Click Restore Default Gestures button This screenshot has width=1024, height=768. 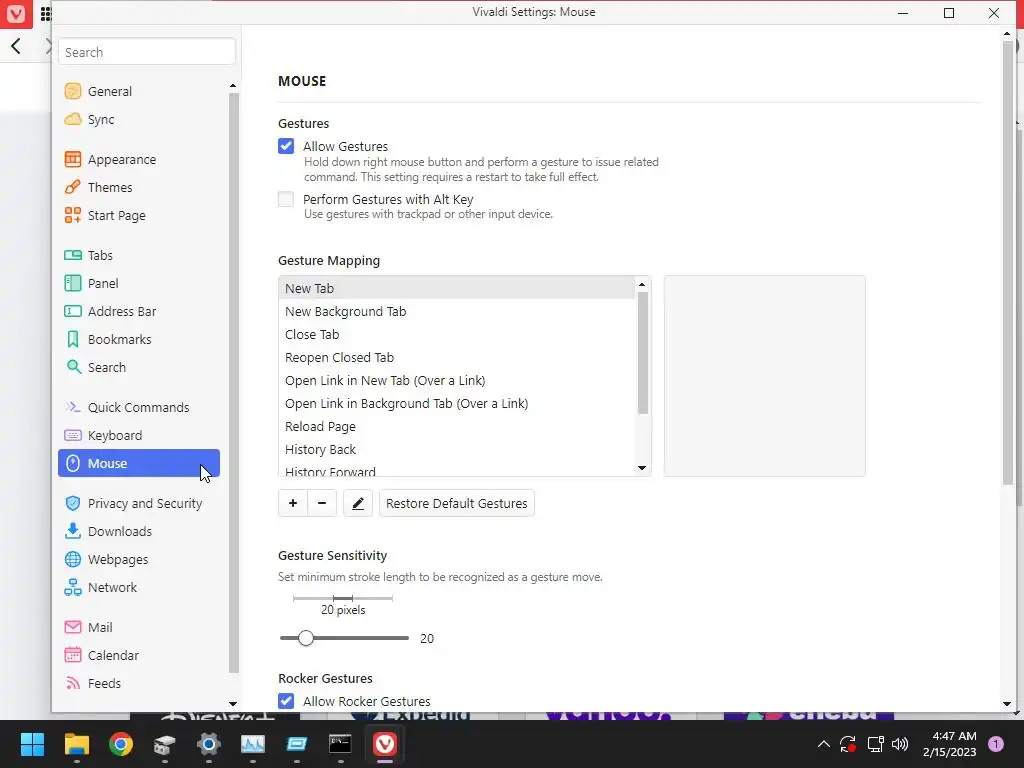(456, 504)
